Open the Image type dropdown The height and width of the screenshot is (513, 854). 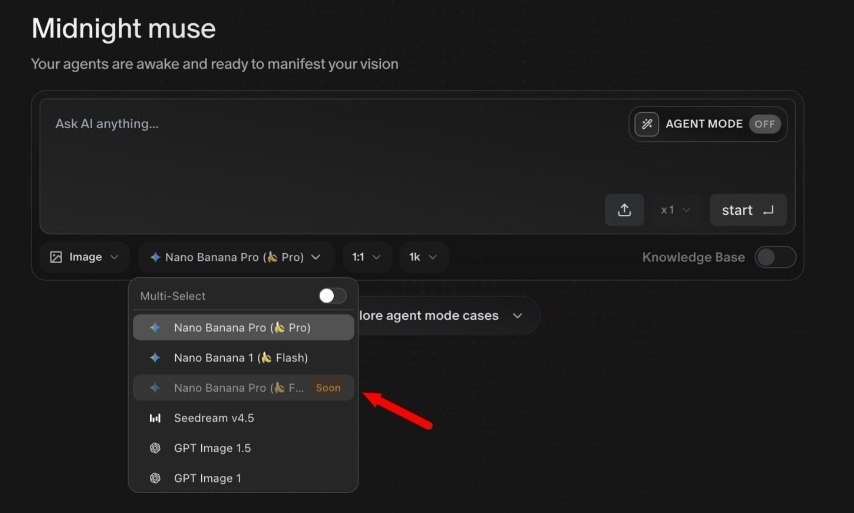tap(84, 257)
